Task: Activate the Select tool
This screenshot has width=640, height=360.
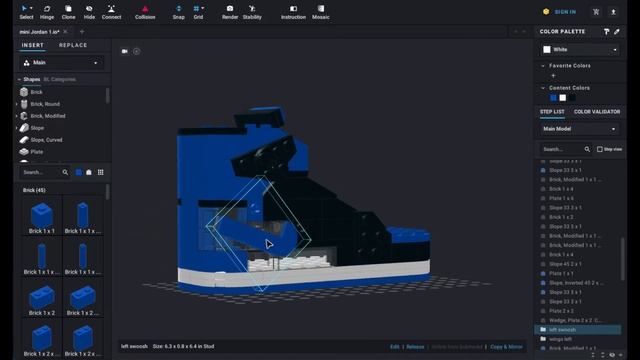Action: coord(26,12)
